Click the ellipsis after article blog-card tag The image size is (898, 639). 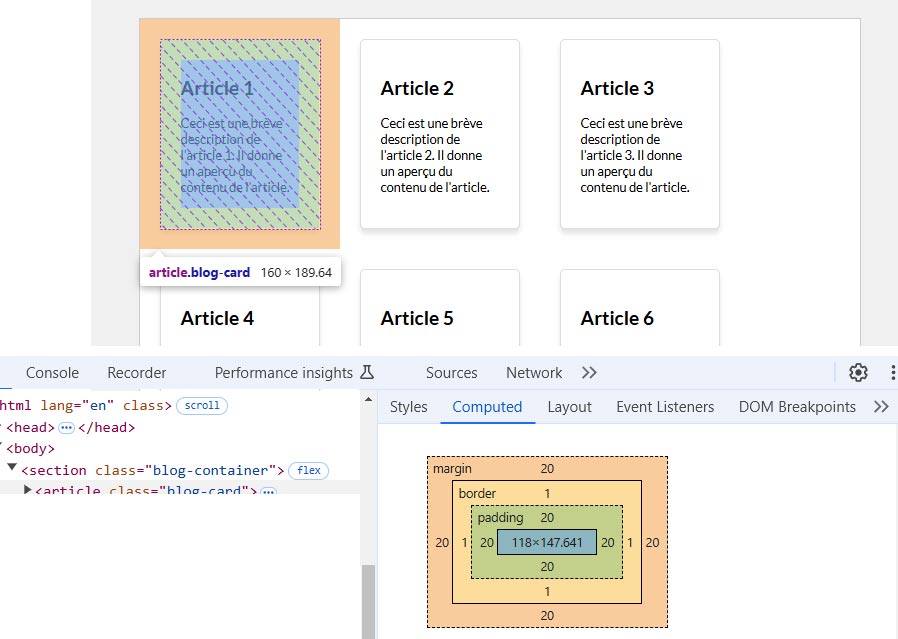pyautogui.click(x=268, y=492)
